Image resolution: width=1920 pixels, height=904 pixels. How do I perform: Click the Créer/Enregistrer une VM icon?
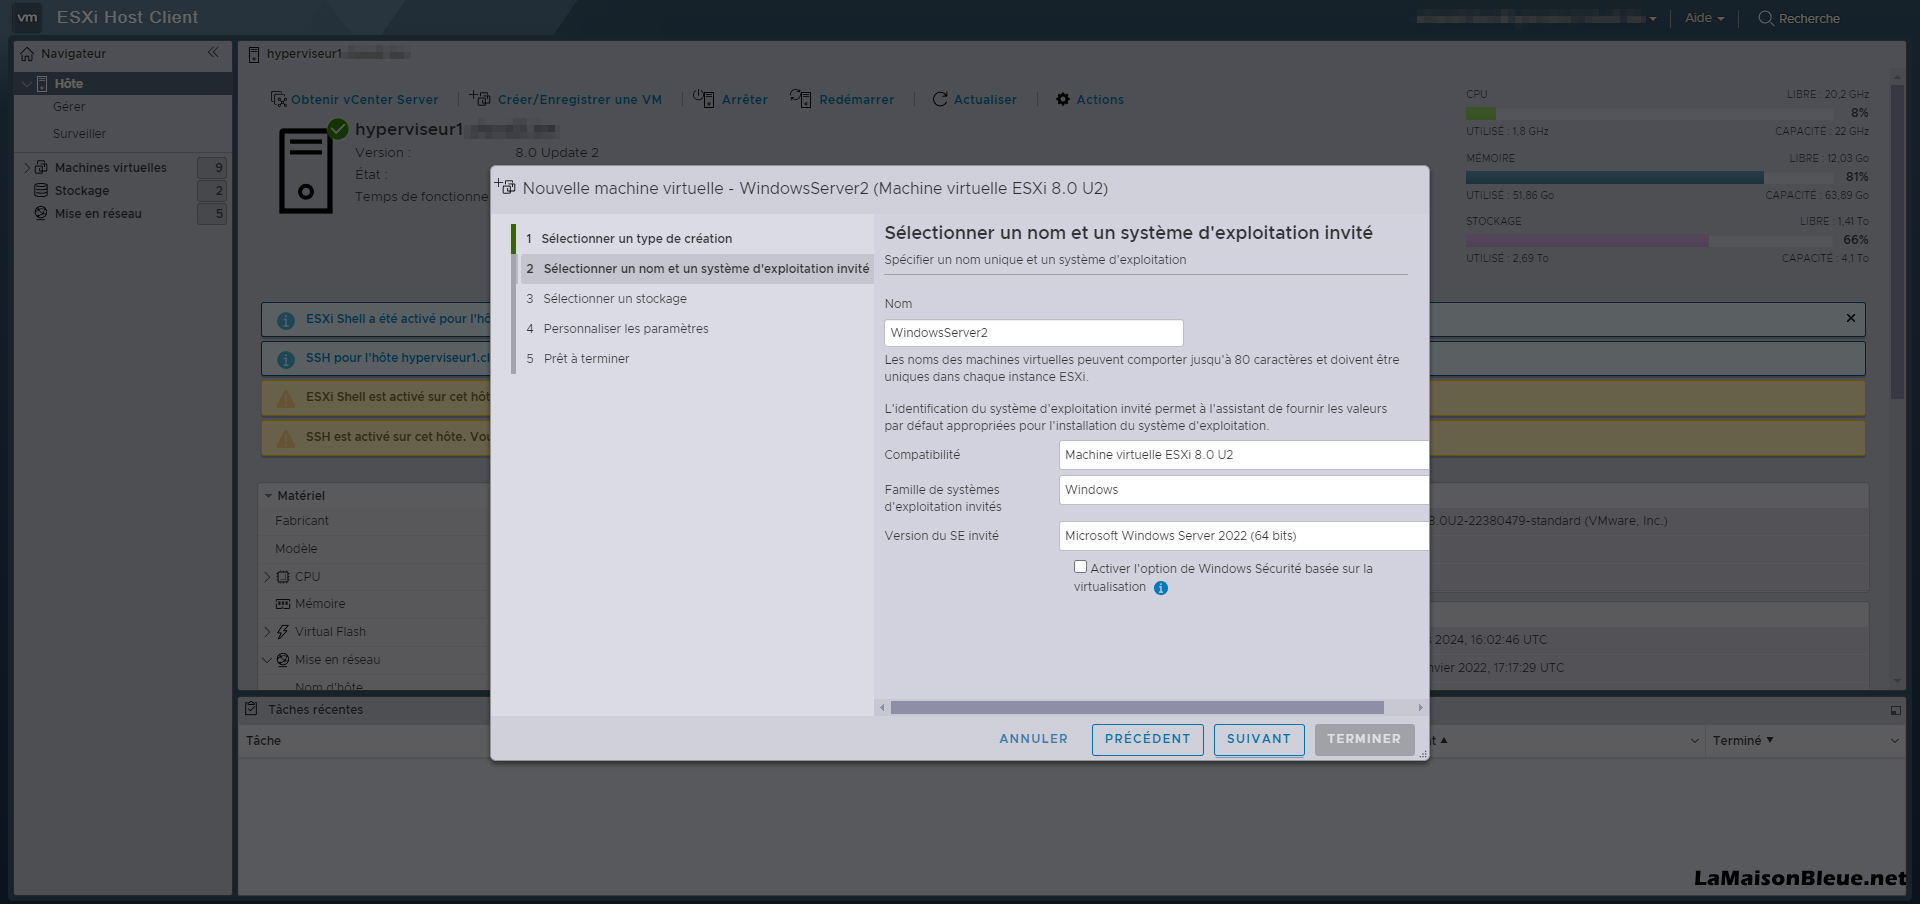pos(481,98)
